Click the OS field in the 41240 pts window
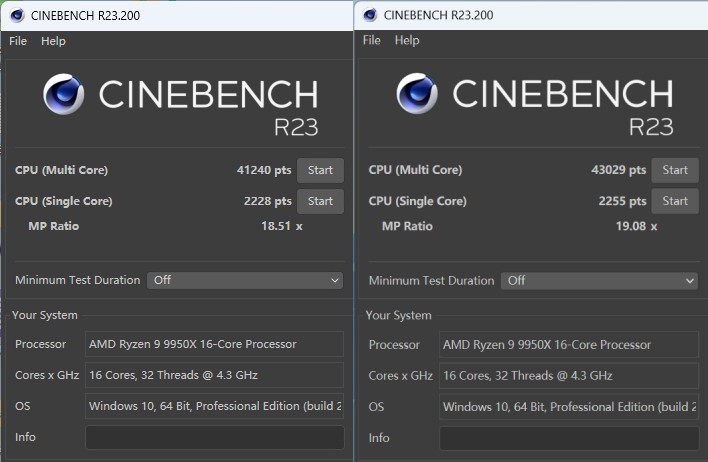The height and width of the screenshot is (462, 708). click(214, 406)
